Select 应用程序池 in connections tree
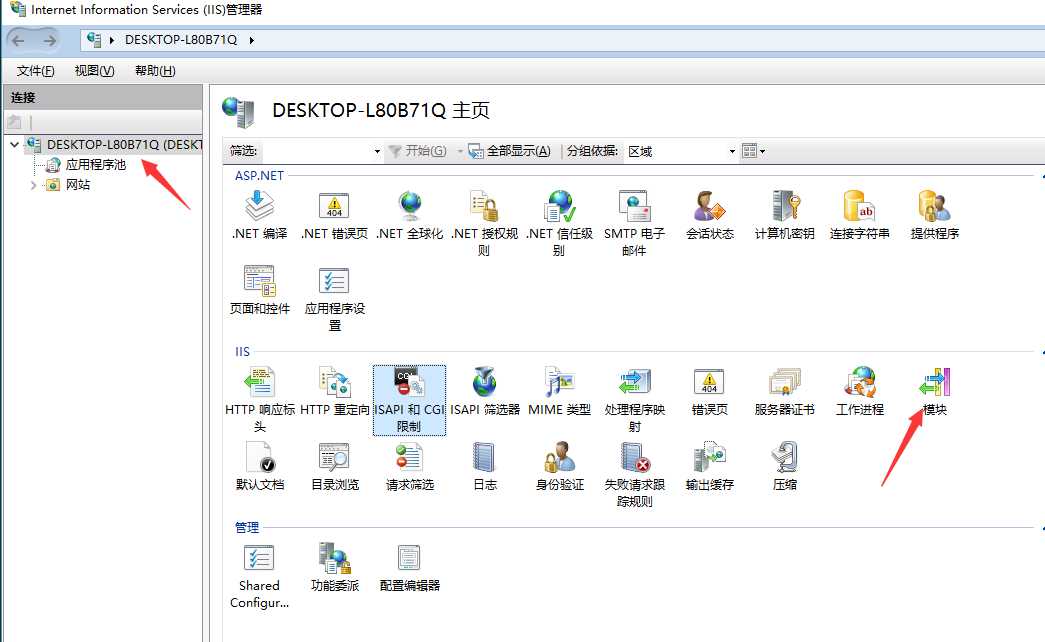Screen dimensions: 1045x642 point(95,165)
